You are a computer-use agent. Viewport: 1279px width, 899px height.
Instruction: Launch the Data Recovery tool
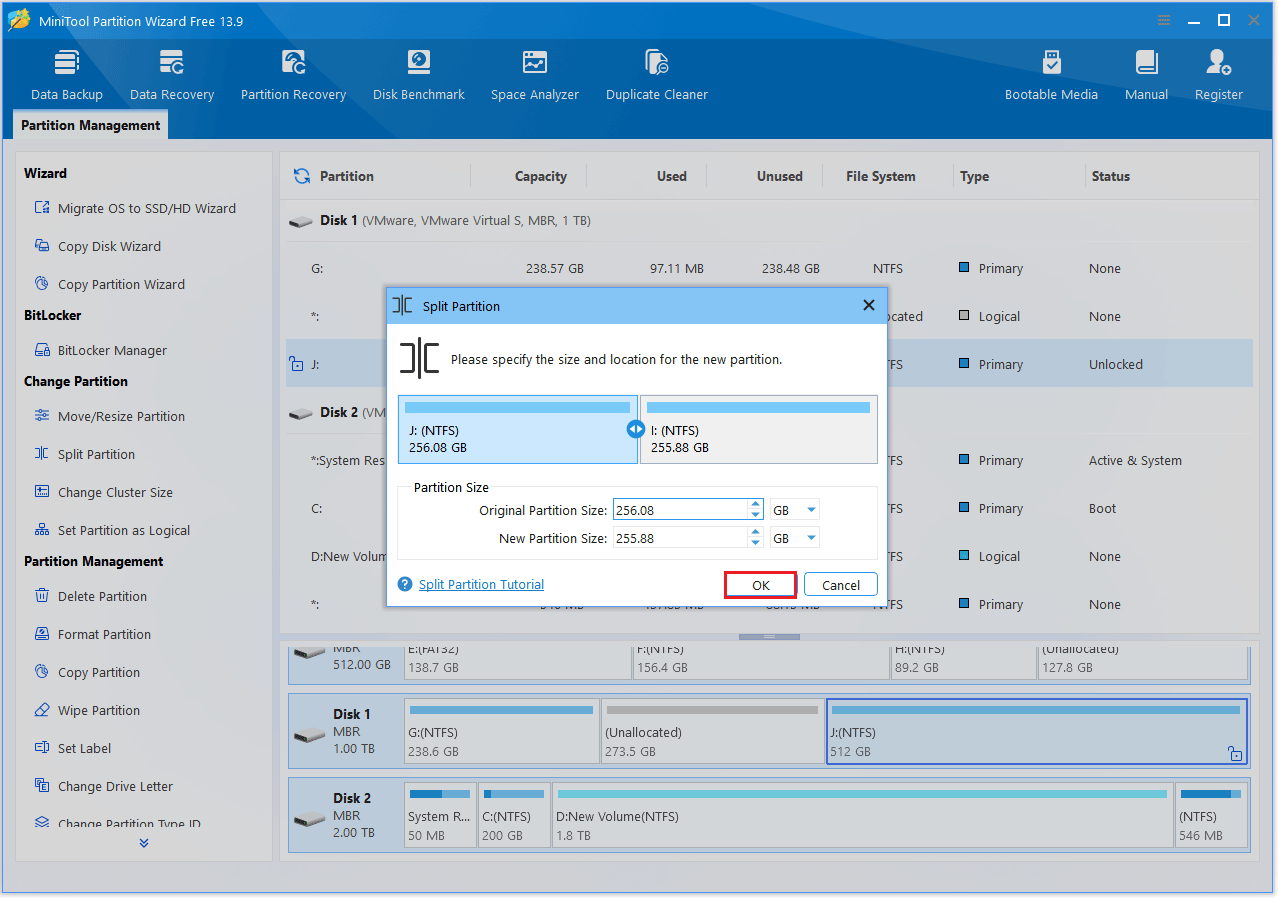pyautogui.click(x=172, y=76)
